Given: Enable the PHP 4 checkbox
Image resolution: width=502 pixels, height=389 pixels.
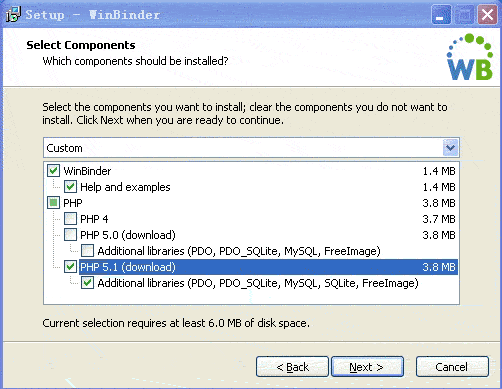Looking at the screenshot, I should 70,219.
